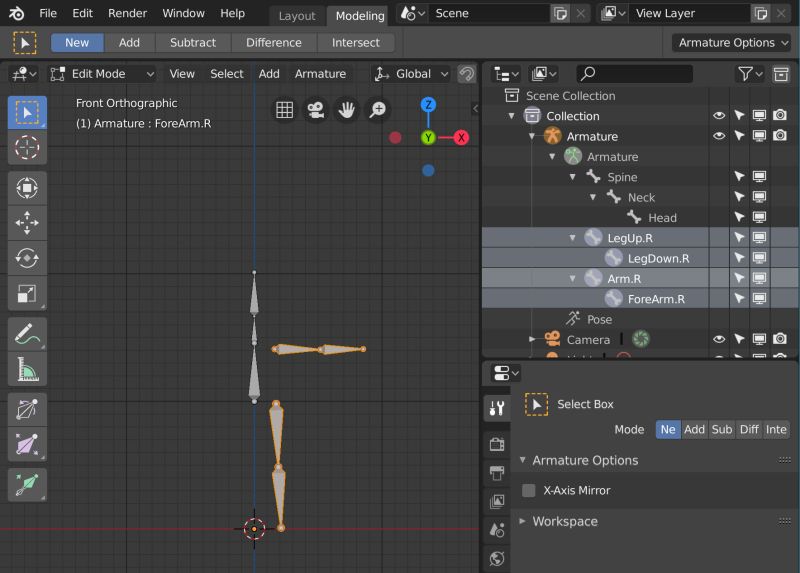Open the editor type dropdown in viewport
800x573 pixels.
pos(23,74)
